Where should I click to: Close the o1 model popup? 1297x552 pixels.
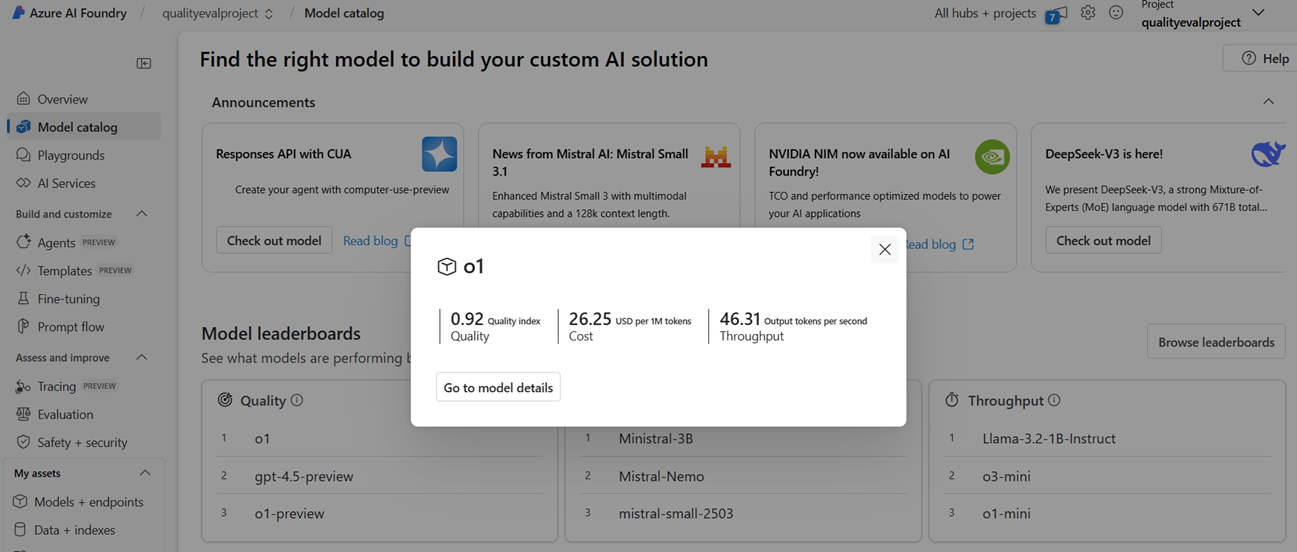[884, 249]
